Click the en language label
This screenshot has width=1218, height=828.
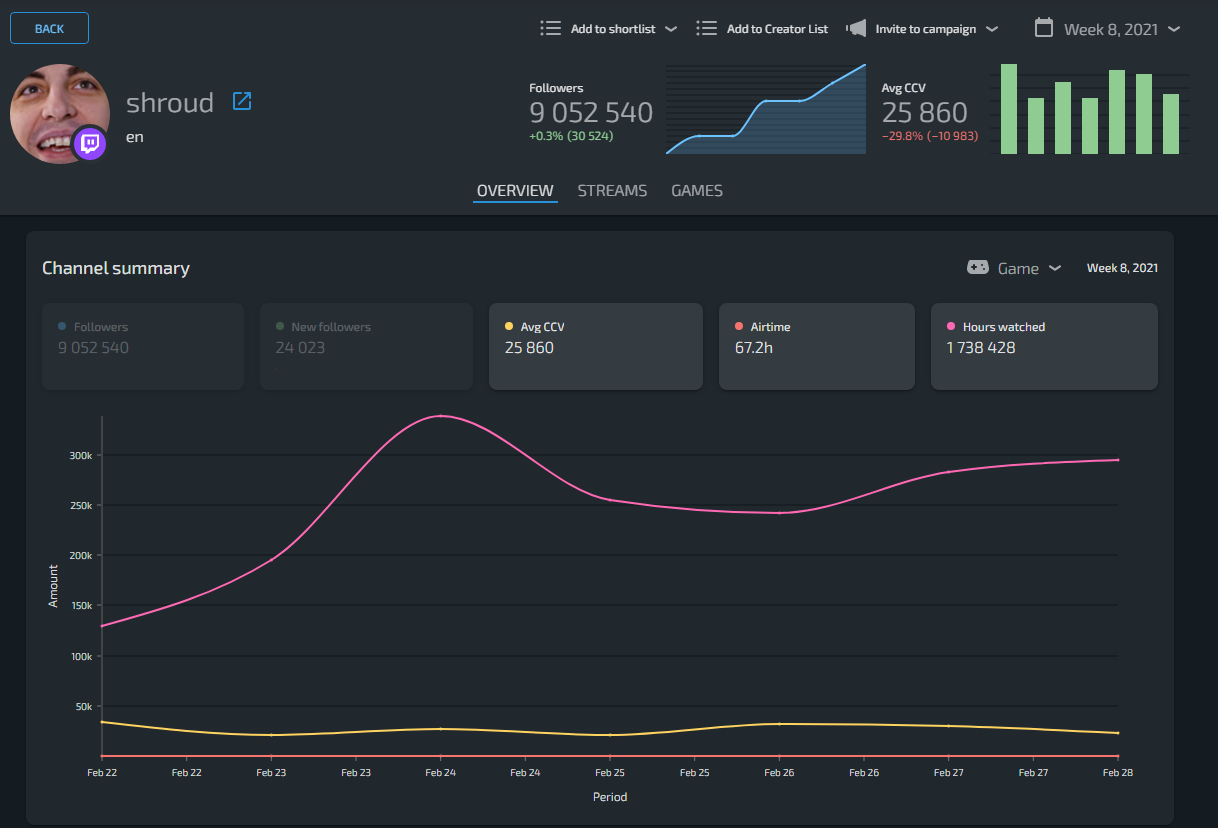pos(135,137)
